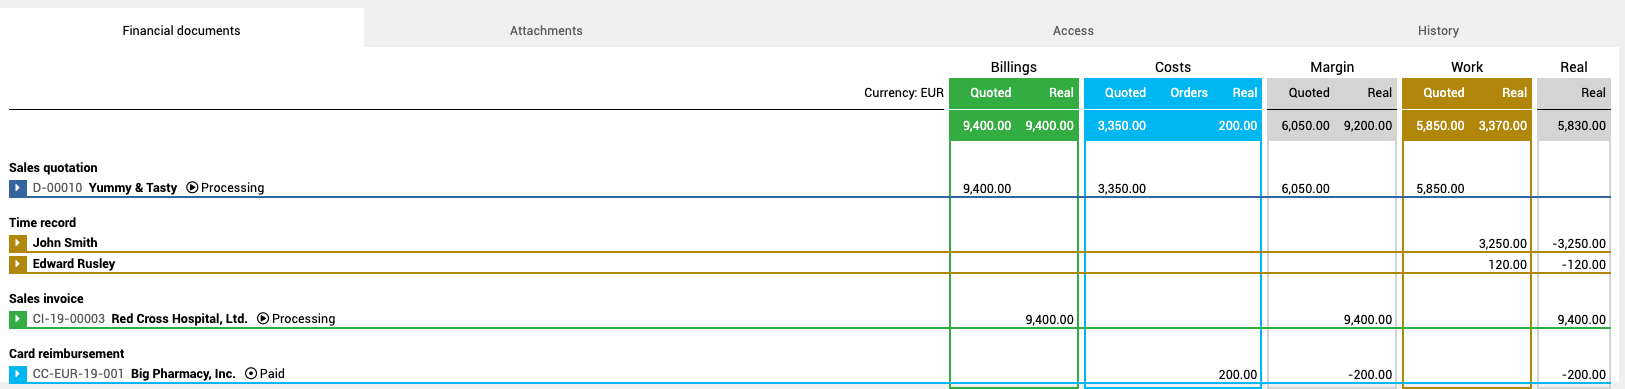Expand John Smith time record row
Screen dimensions: 1625x389
pyautogui.click(x=18, y=243)
